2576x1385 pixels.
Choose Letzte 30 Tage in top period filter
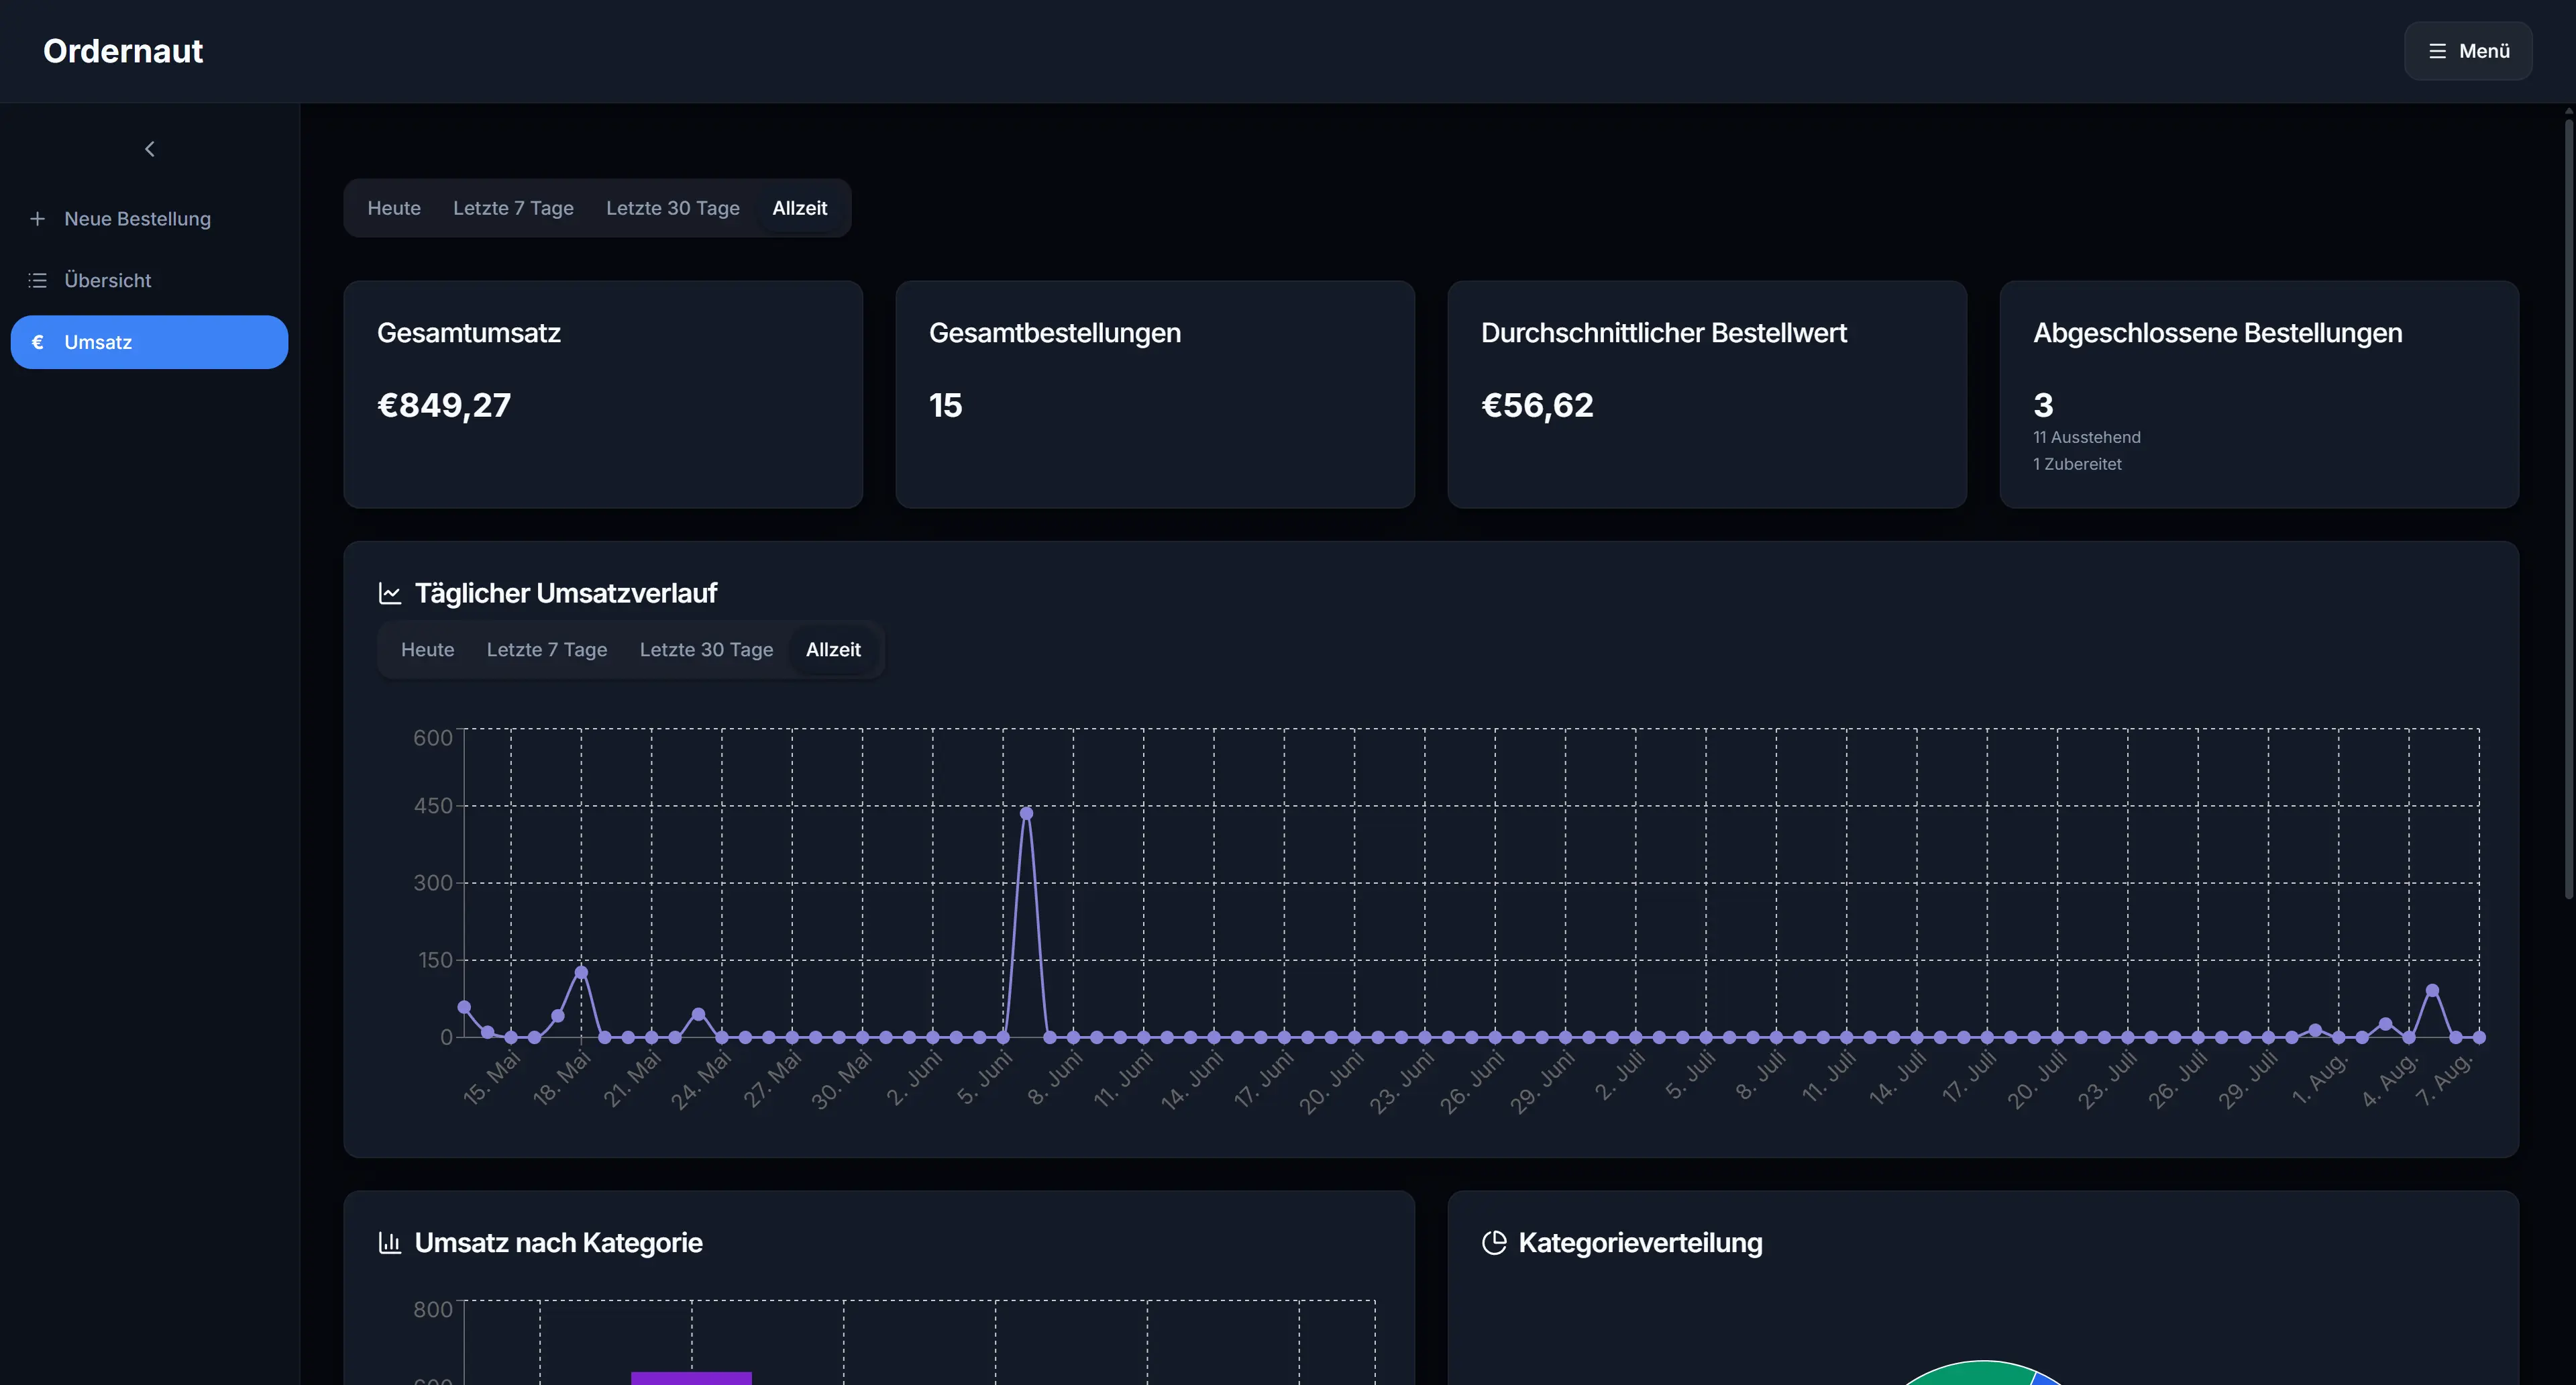point(673,208)
